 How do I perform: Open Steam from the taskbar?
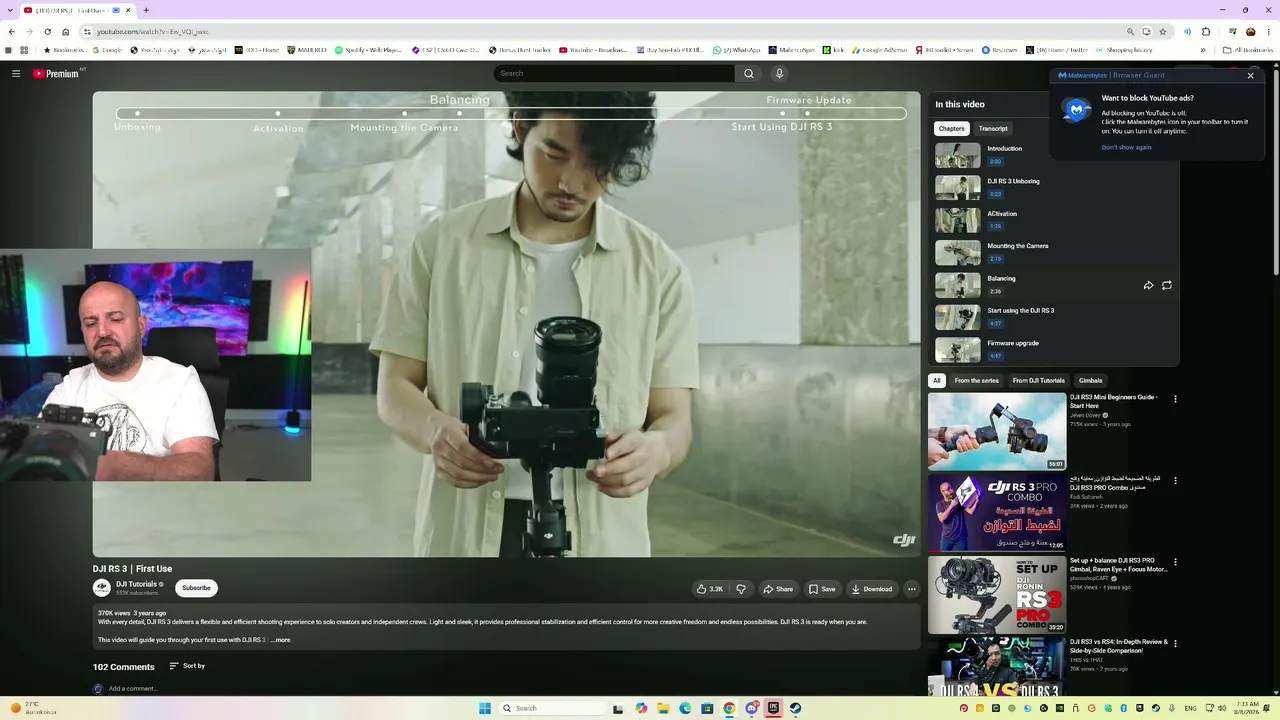click(795, 708)
